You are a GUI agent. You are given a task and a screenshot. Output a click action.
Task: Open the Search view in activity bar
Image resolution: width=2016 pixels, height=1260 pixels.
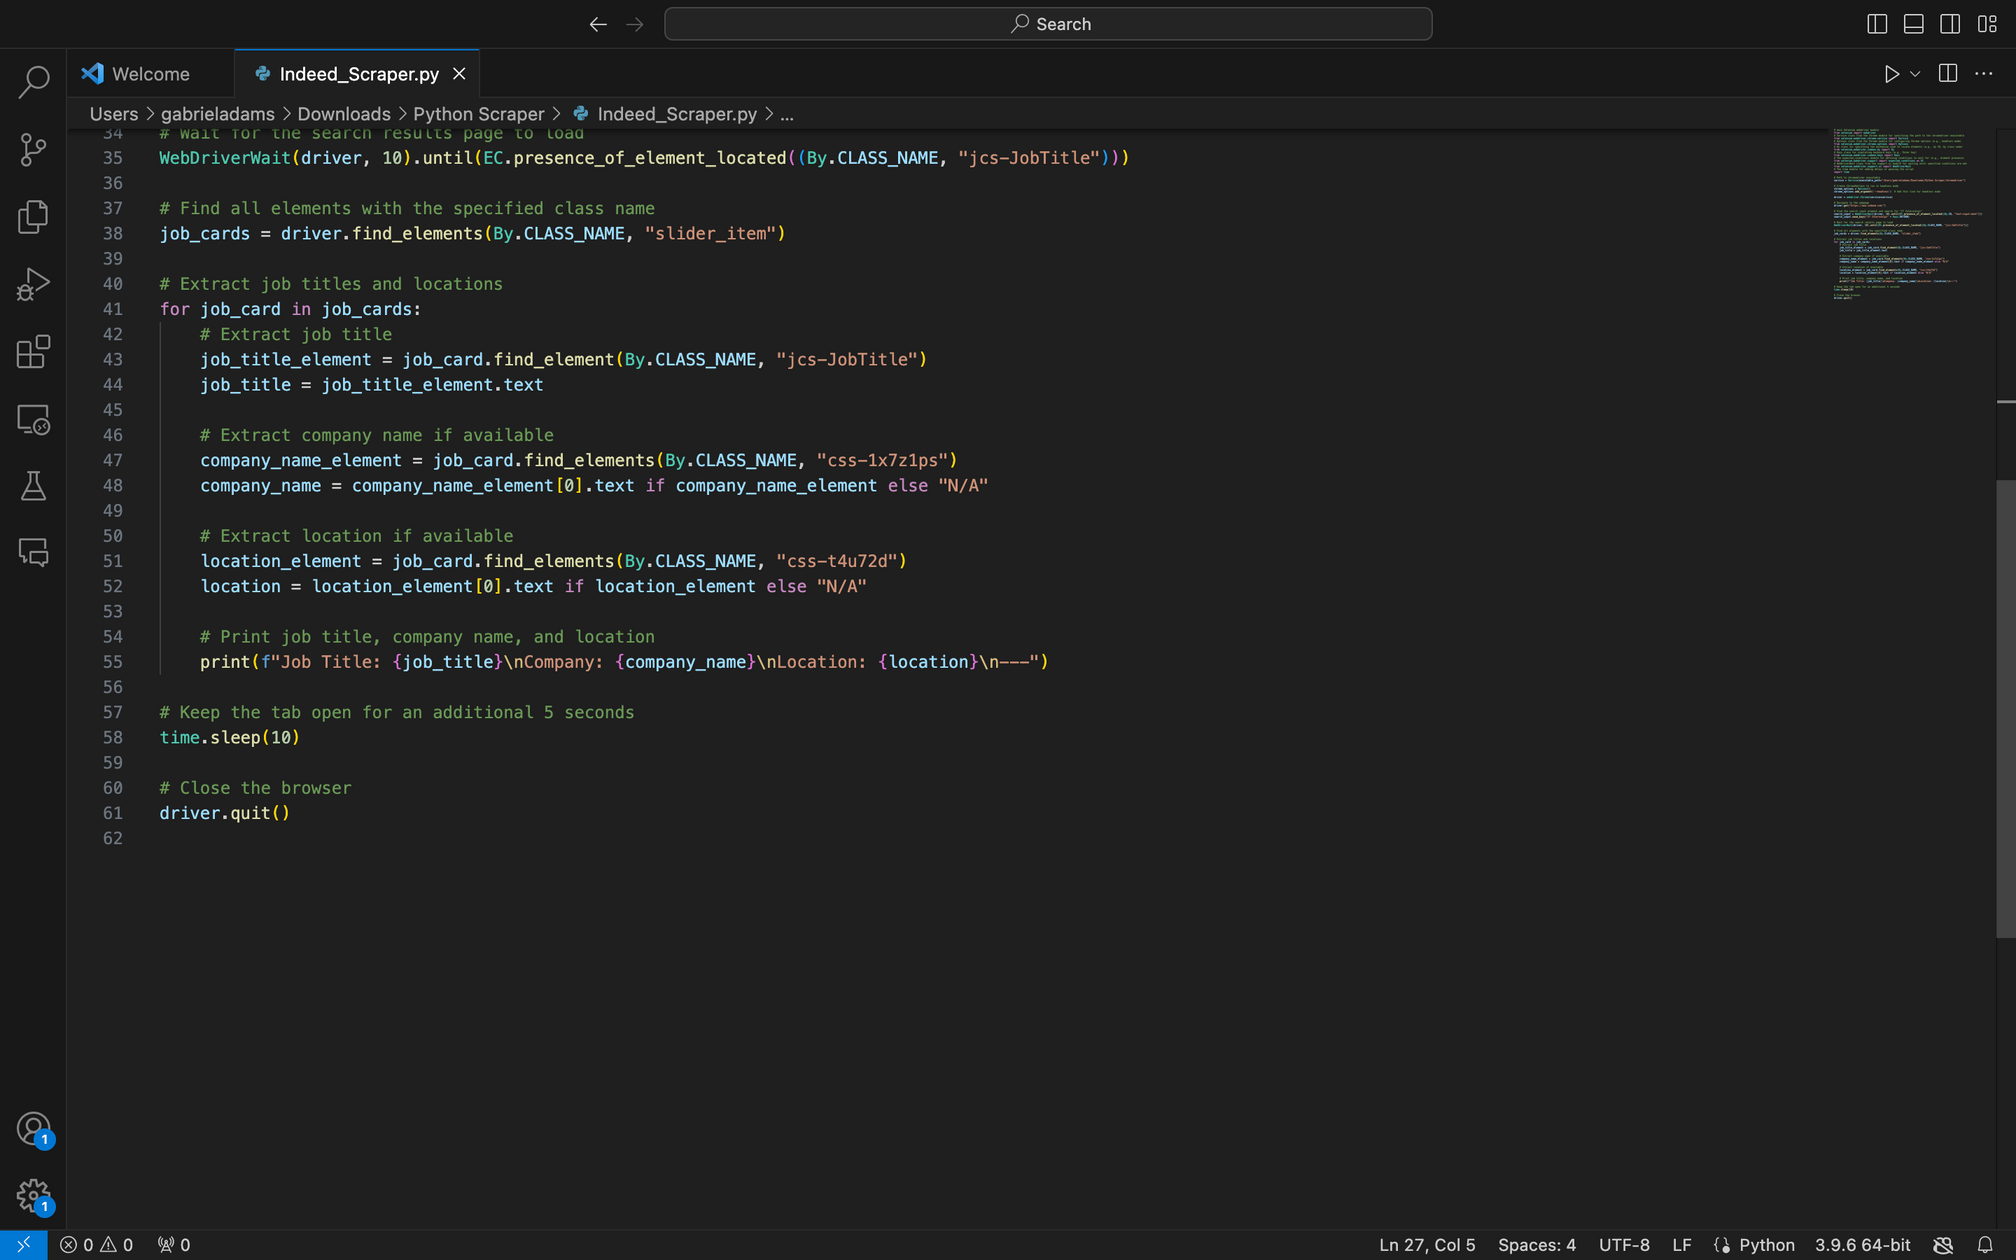[x=33, y=82]
